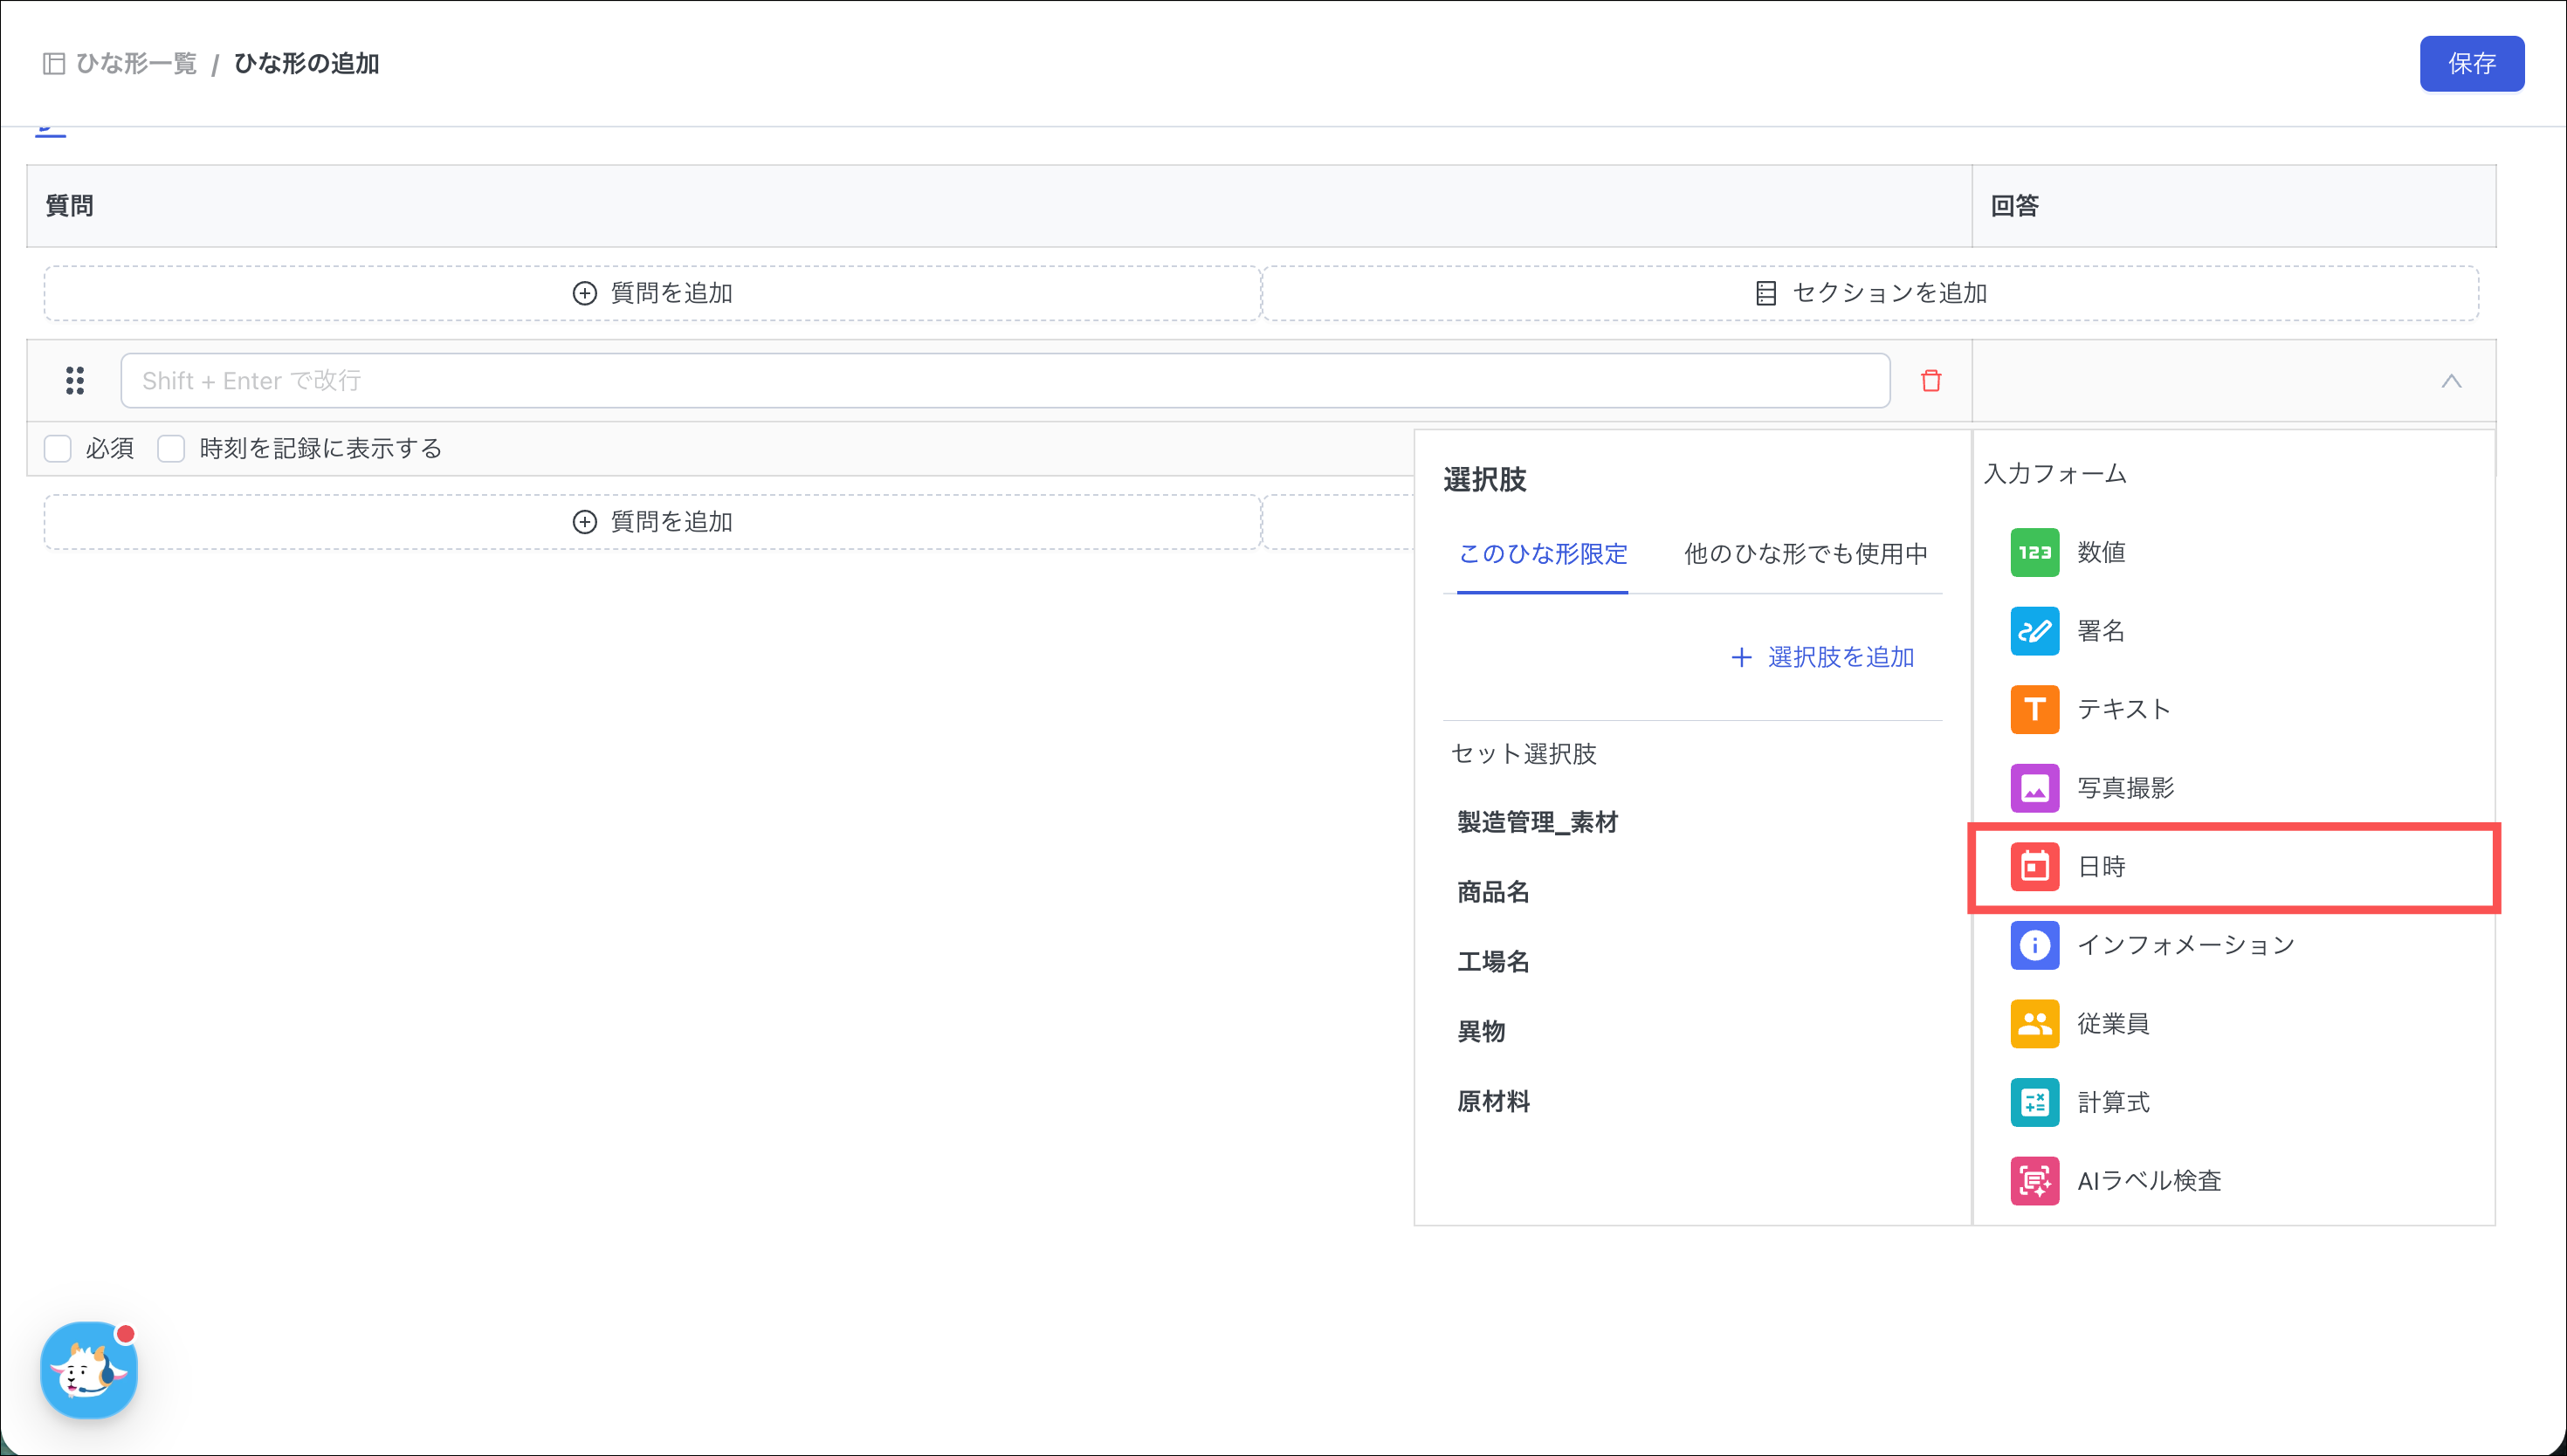Enable the 必須 checkbox
The height and width of the screenshot is (1456, 2567).
(58, 449)
